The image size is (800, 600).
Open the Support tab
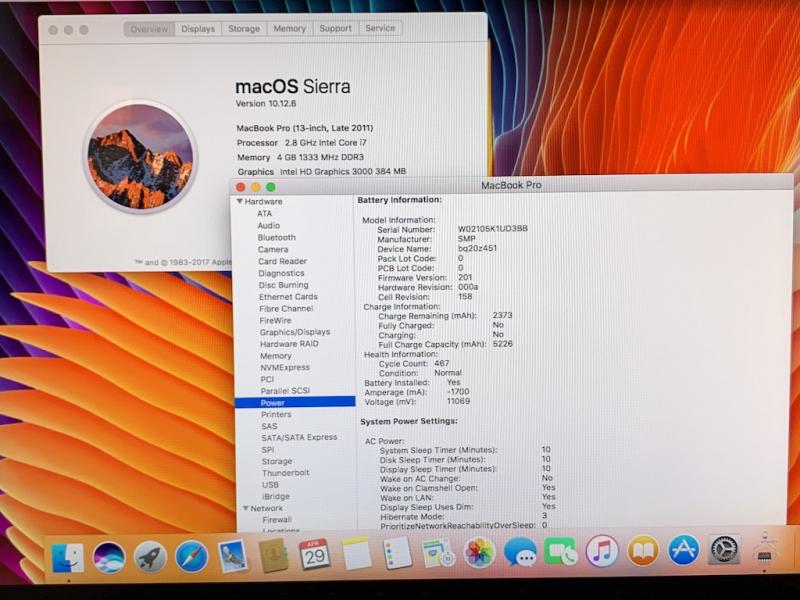coord(335,29)
